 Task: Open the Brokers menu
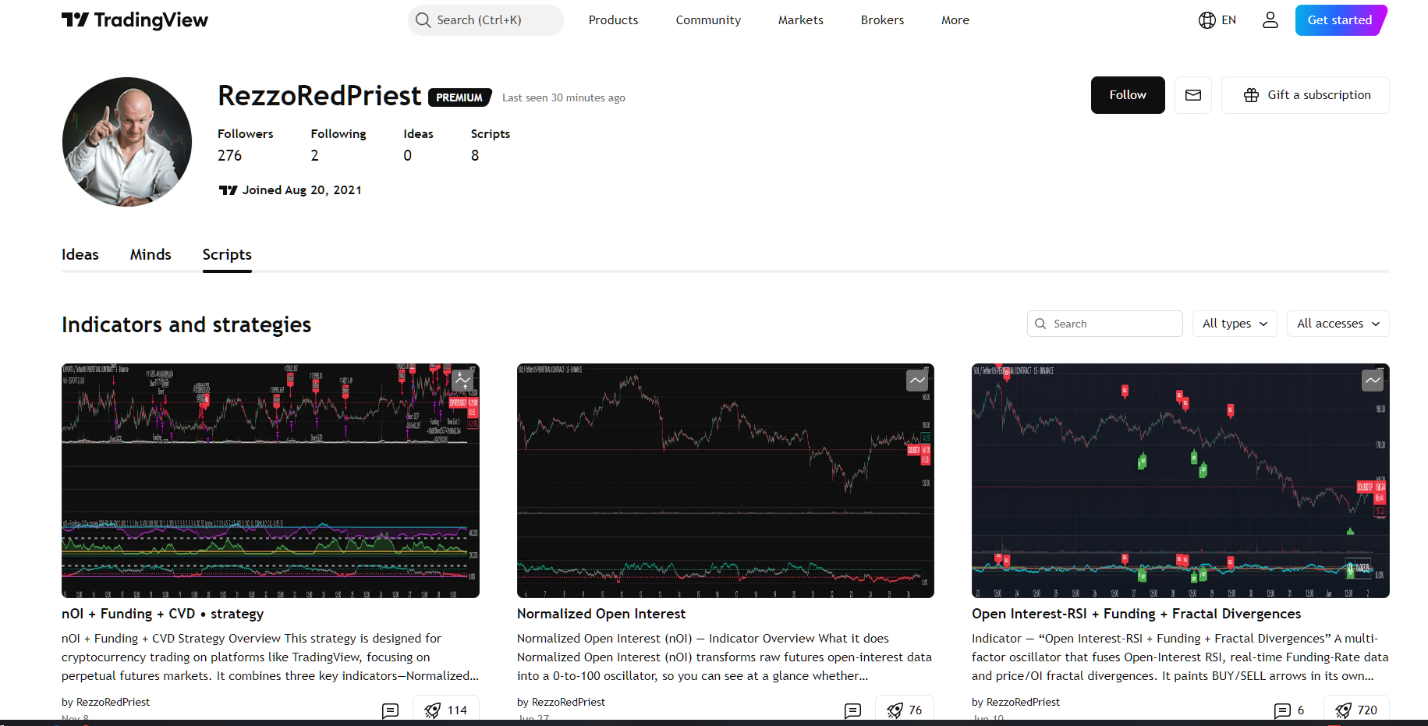coord(882,20)
